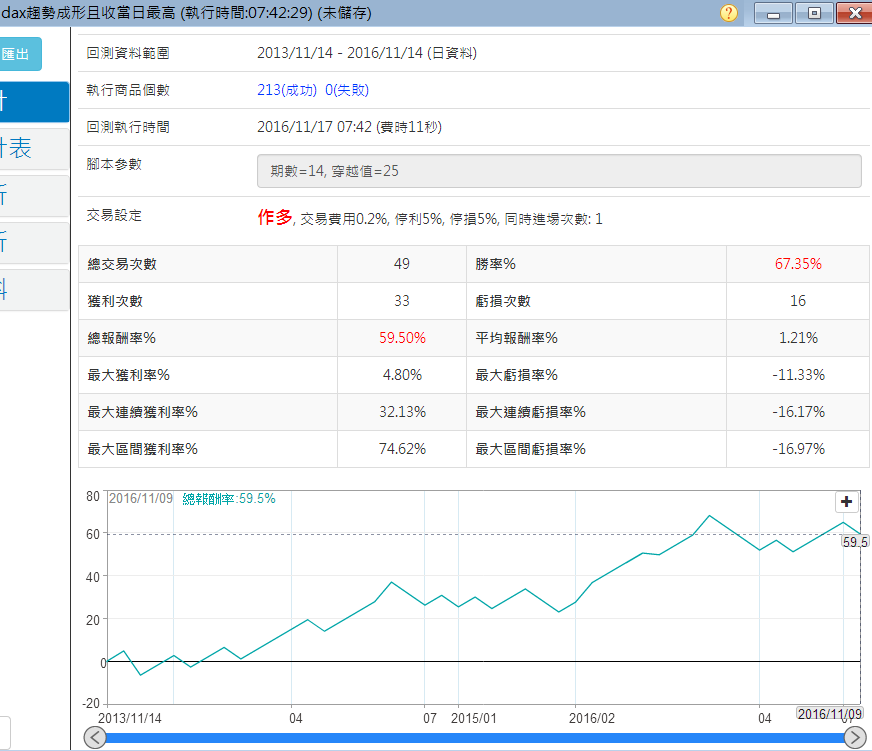872x751 pixels.
Task: Maximize the backtest report window
Action: (x=814, y=13)
